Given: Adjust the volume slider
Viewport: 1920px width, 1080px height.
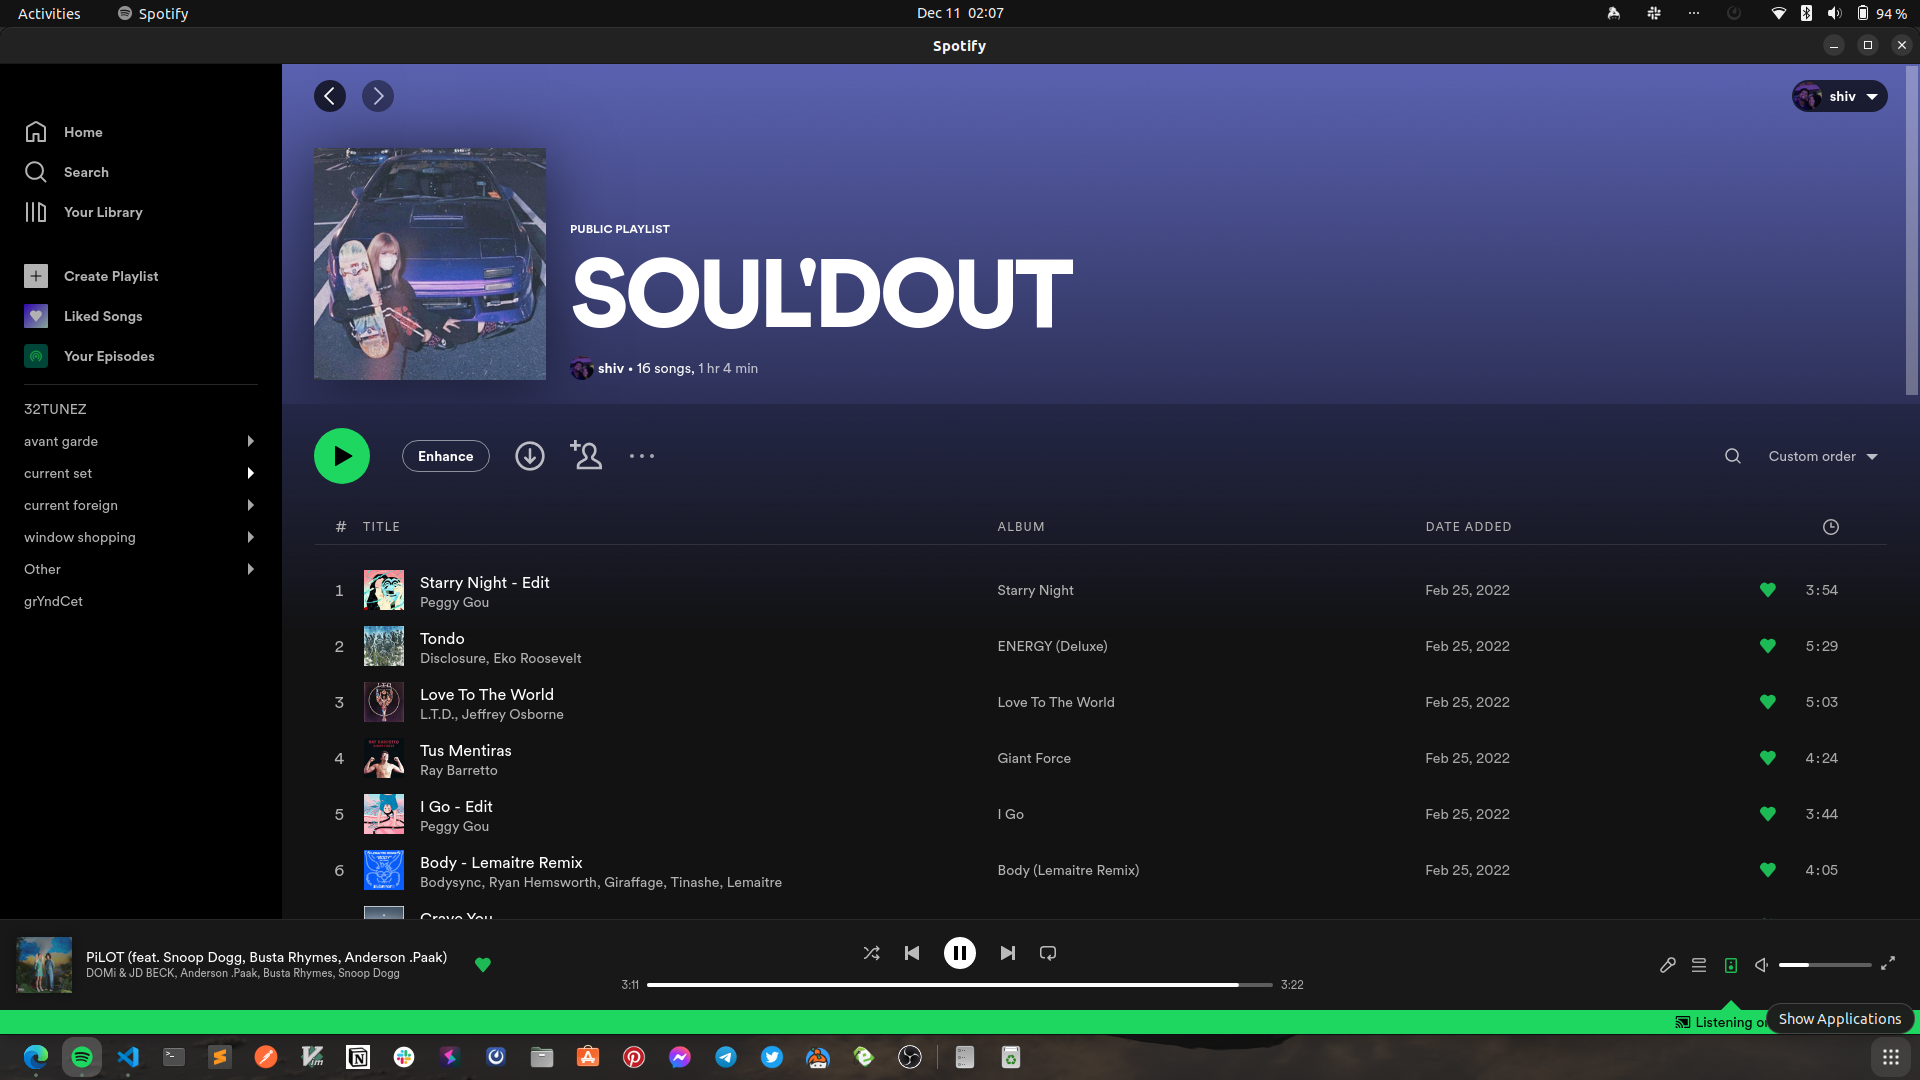Looking at the screenshot, I should click(1825, 965).
